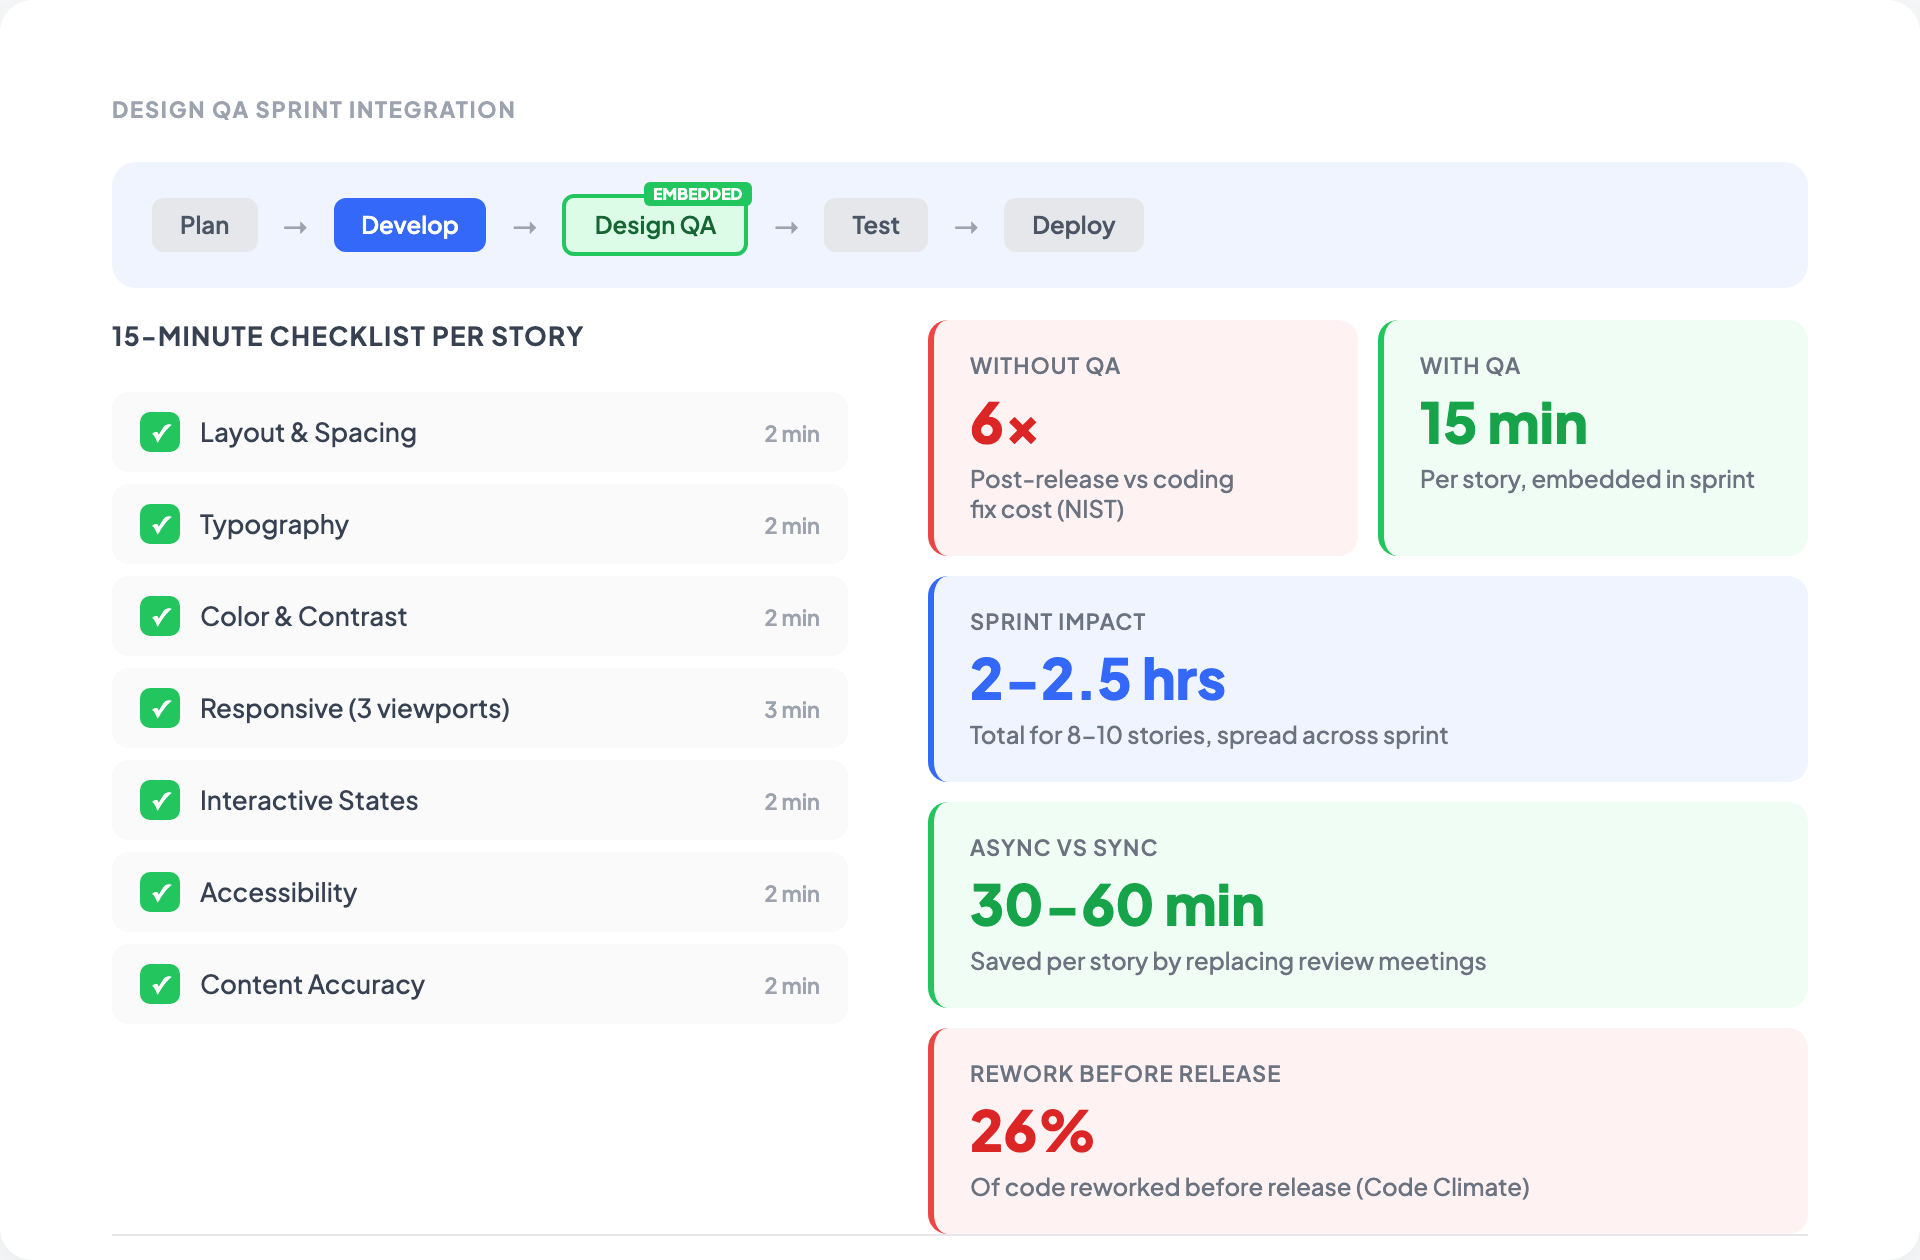This screenshot has height=1260, width=1920.
Task: Click the blue Develop stage button
Action: click(410, 225)
